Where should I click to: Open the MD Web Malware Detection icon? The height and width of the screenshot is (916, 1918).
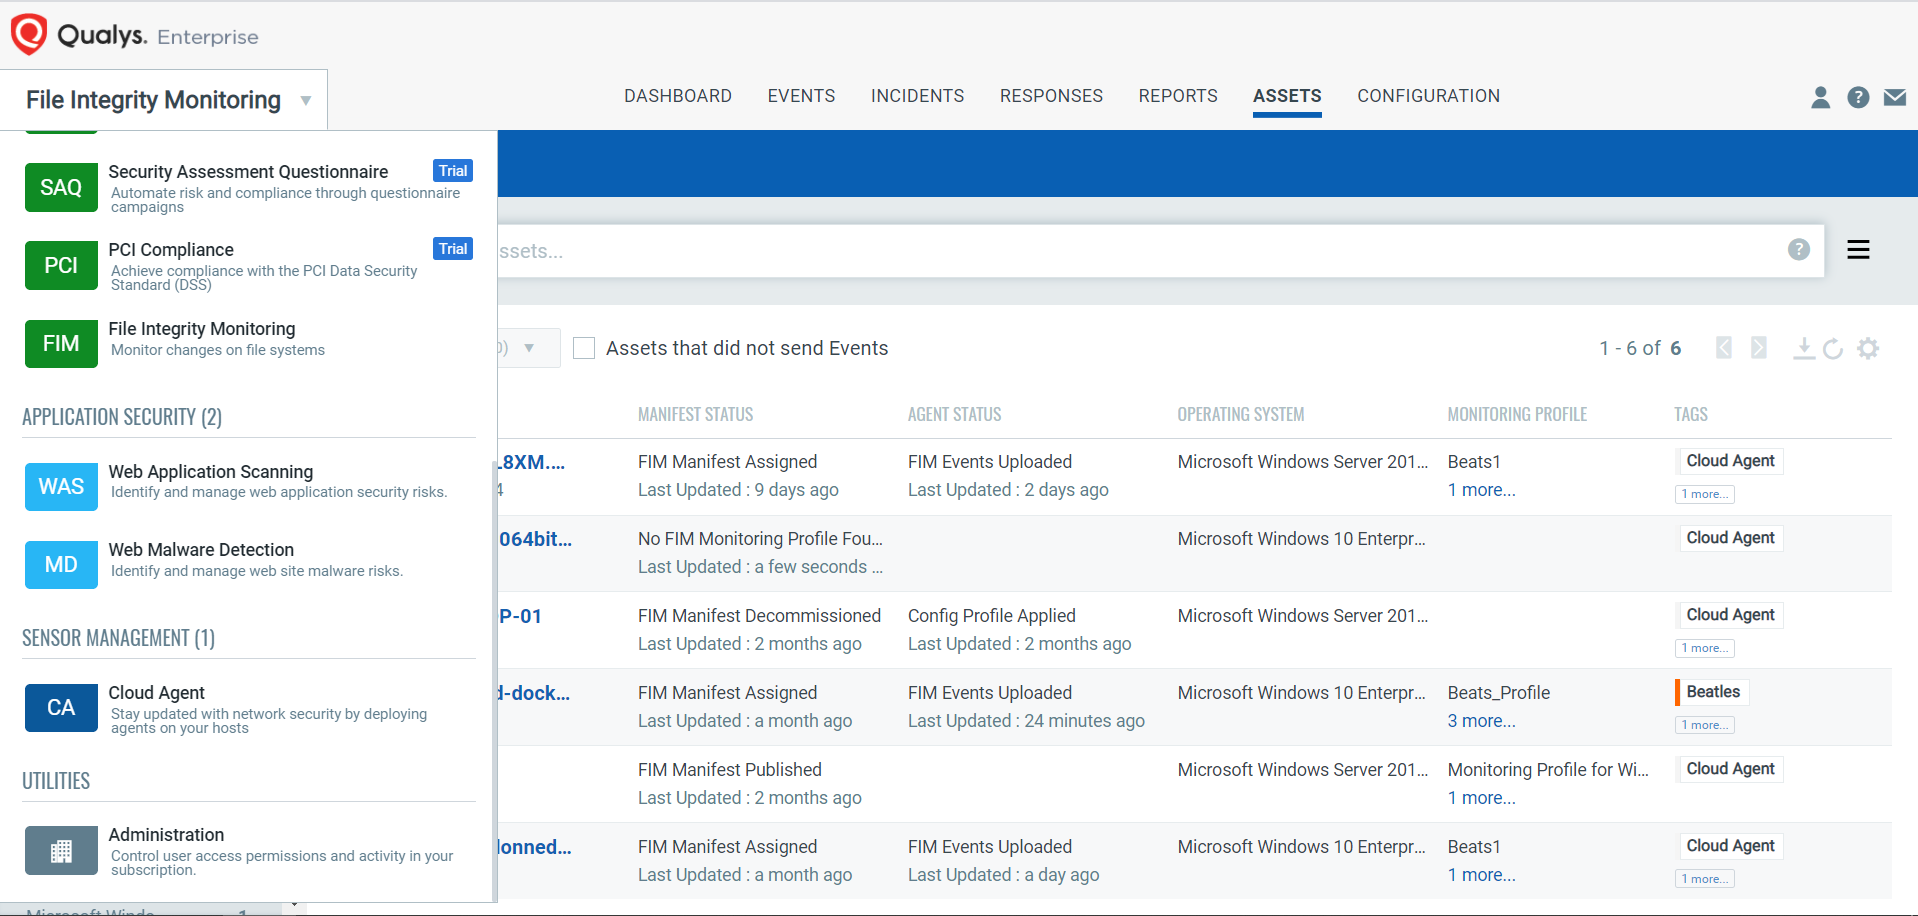(x=61, y=565)
